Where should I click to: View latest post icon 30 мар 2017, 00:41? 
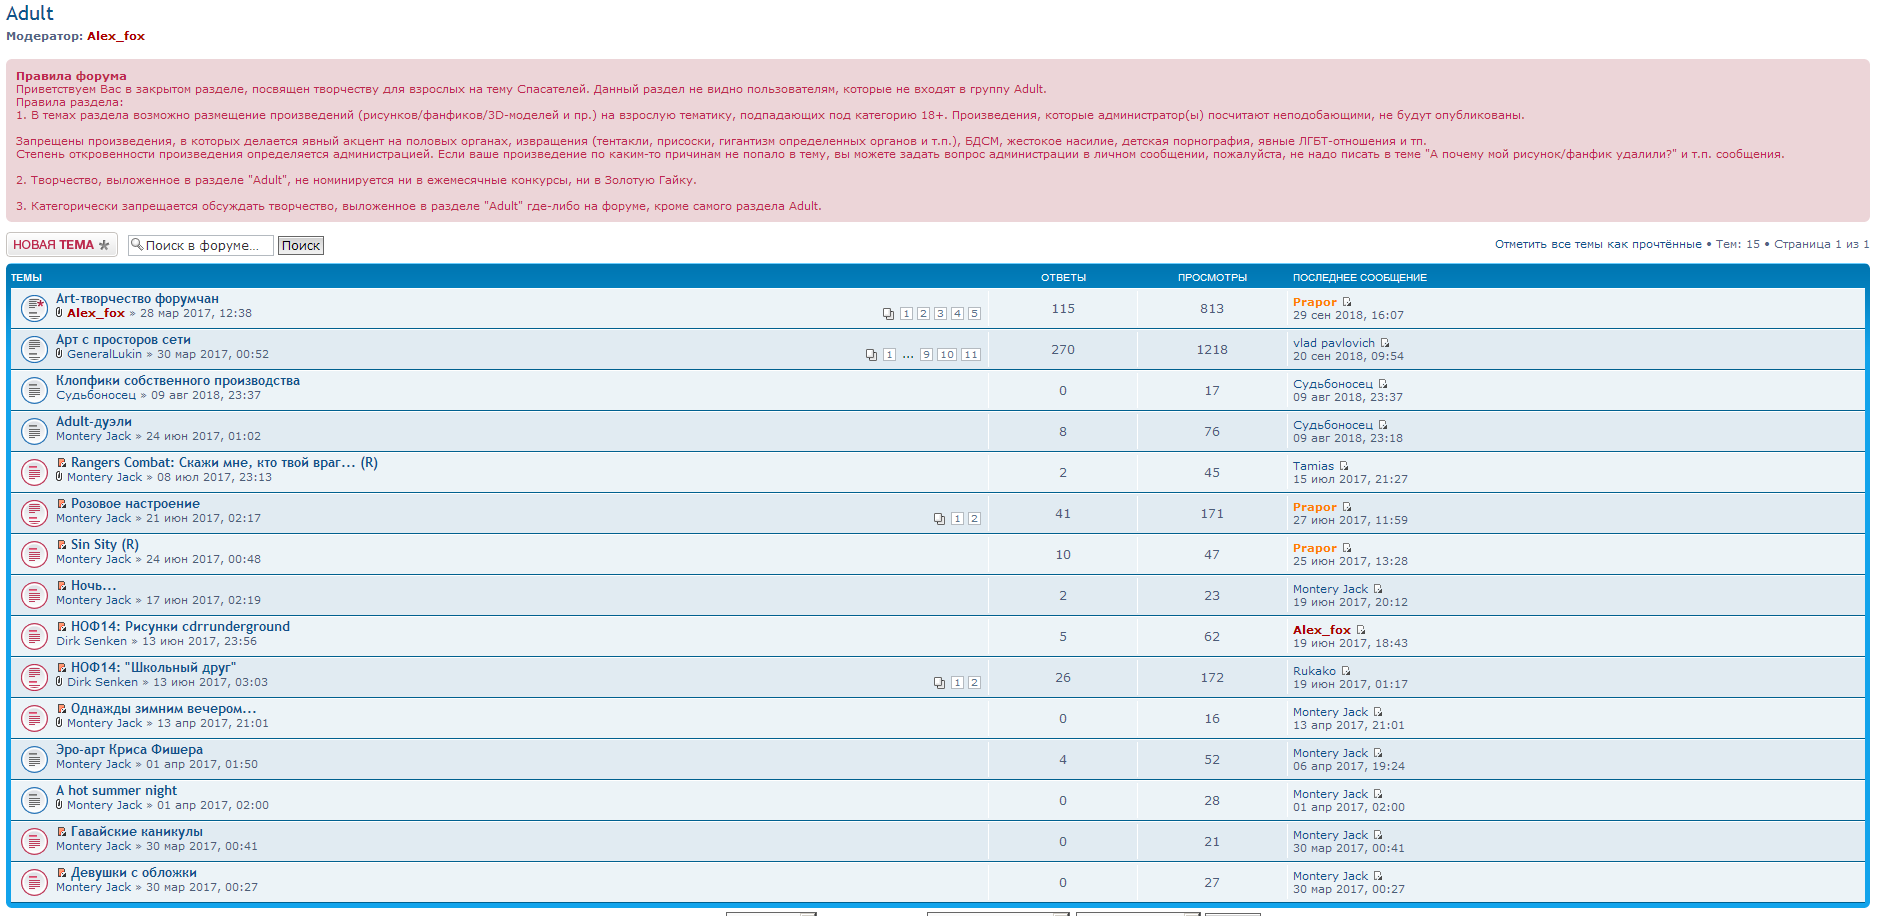[1378, 835]
